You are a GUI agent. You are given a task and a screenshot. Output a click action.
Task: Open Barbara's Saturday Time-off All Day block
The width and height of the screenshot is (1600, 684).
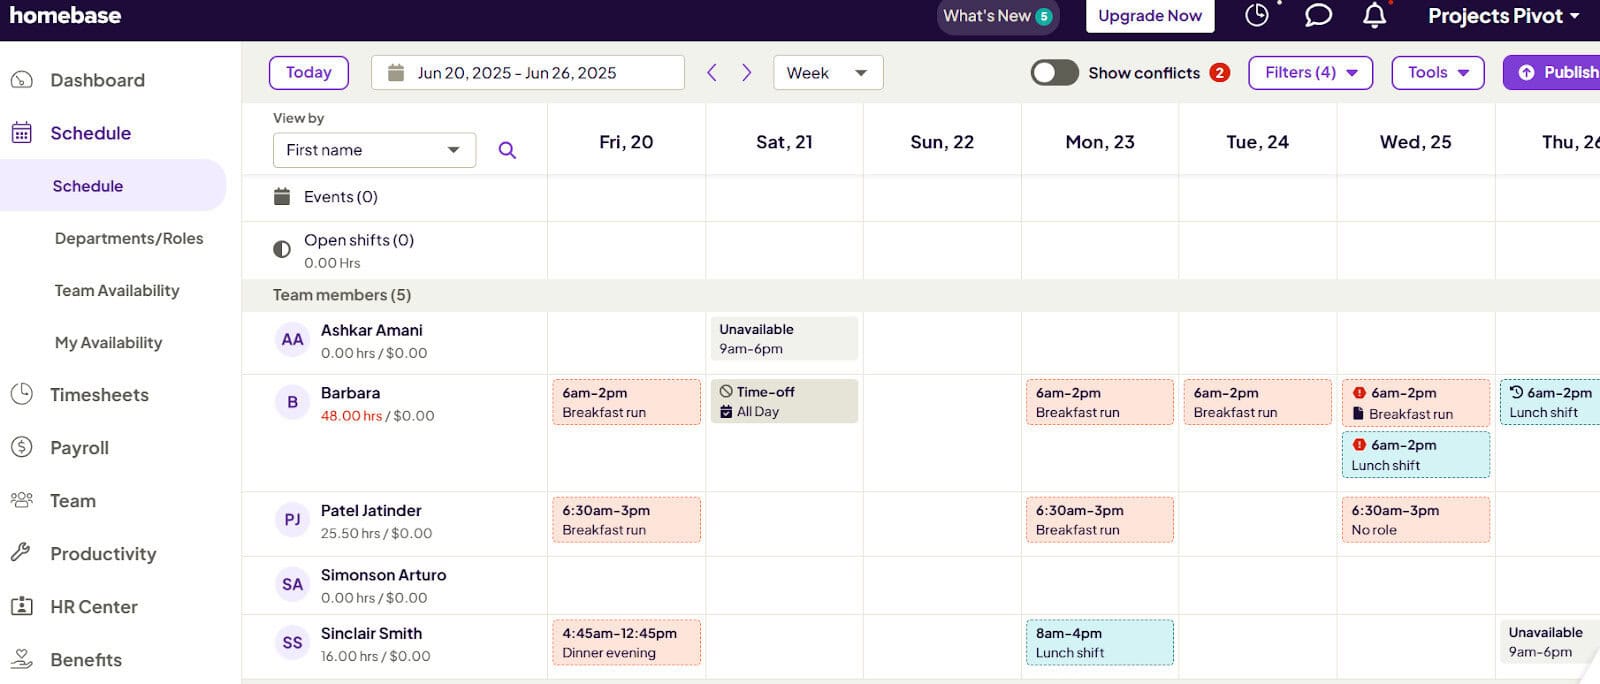click(784, 401)
